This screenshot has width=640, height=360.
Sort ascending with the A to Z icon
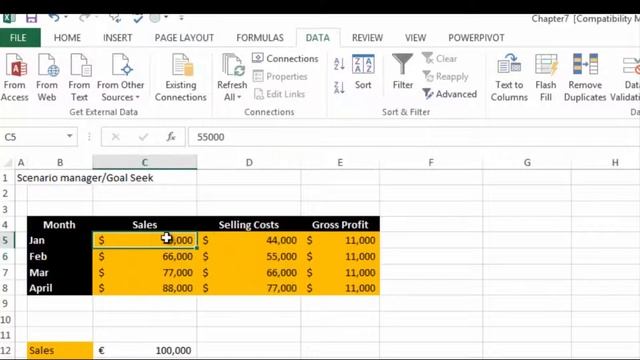click(339, 64)
